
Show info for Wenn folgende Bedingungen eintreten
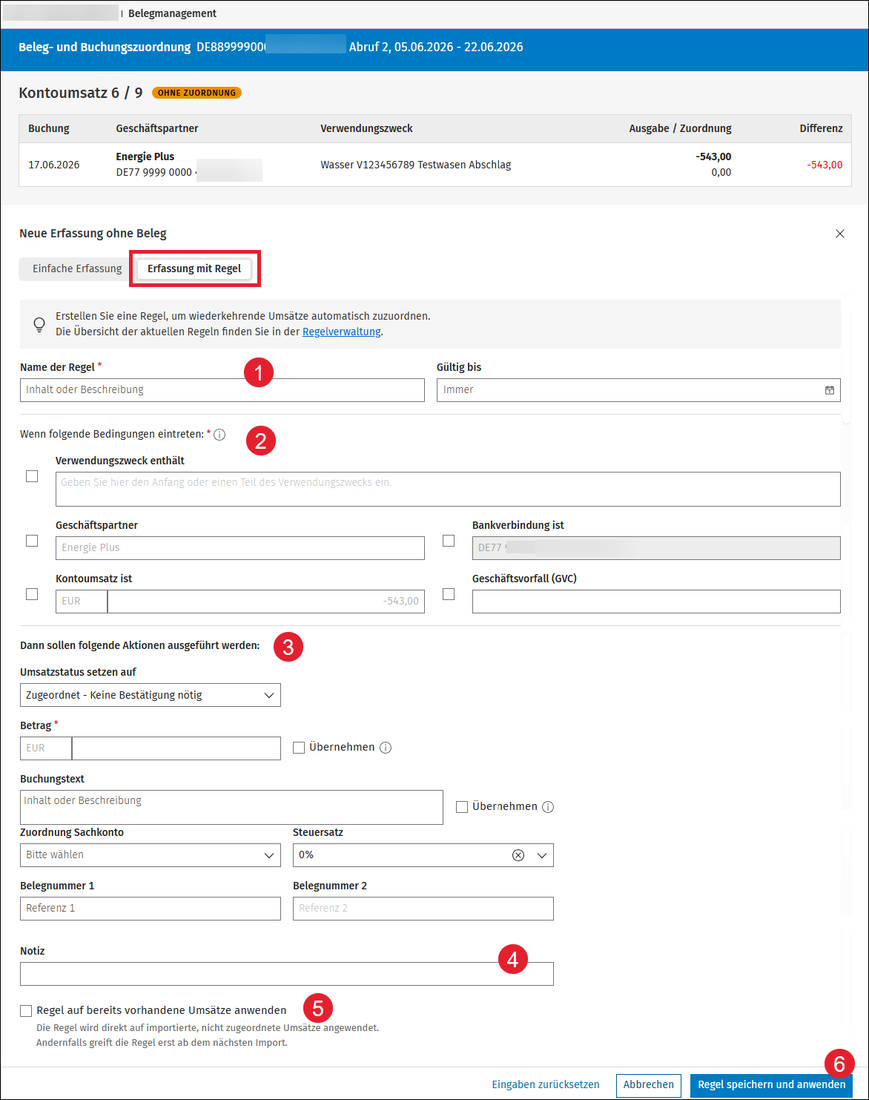pyautogui.click(x=220, y=435)
